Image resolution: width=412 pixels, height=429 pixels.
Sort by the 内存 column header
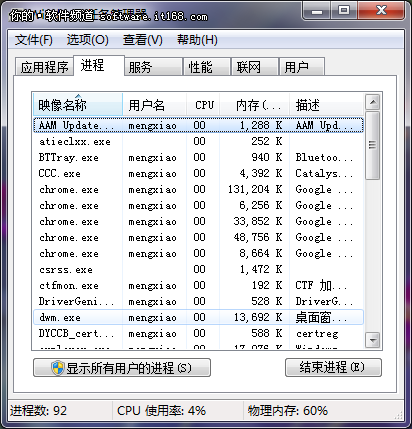255,105
